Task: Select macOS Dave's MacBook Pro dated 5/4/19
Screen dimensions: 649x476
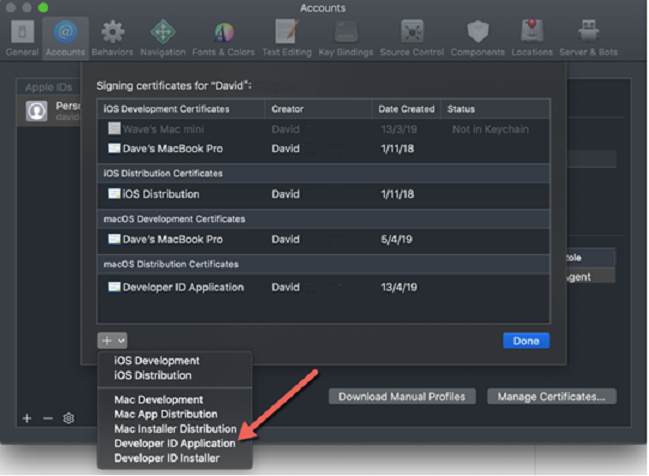Action: click(x=324, y=239)
